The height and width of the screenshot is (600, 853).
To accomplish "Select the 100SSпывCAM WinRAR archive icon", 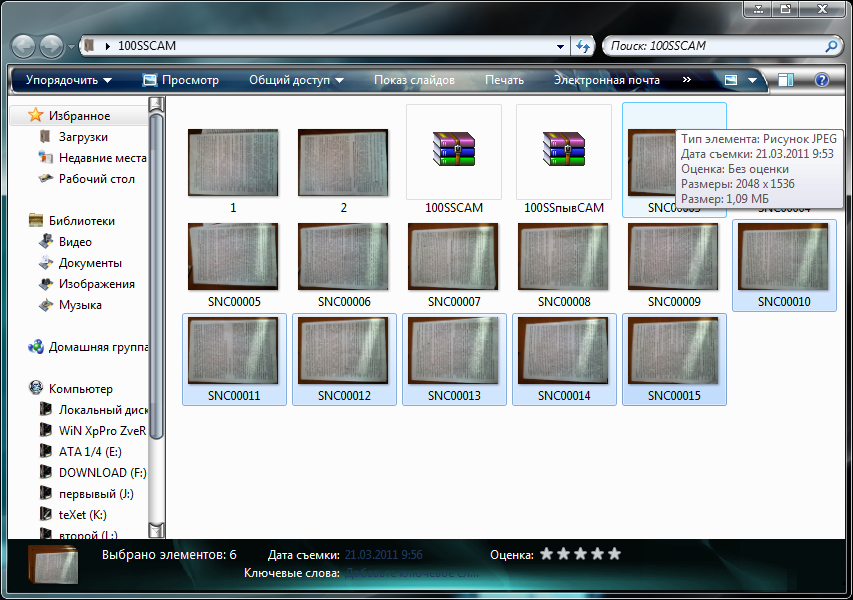I will (564, 149).
